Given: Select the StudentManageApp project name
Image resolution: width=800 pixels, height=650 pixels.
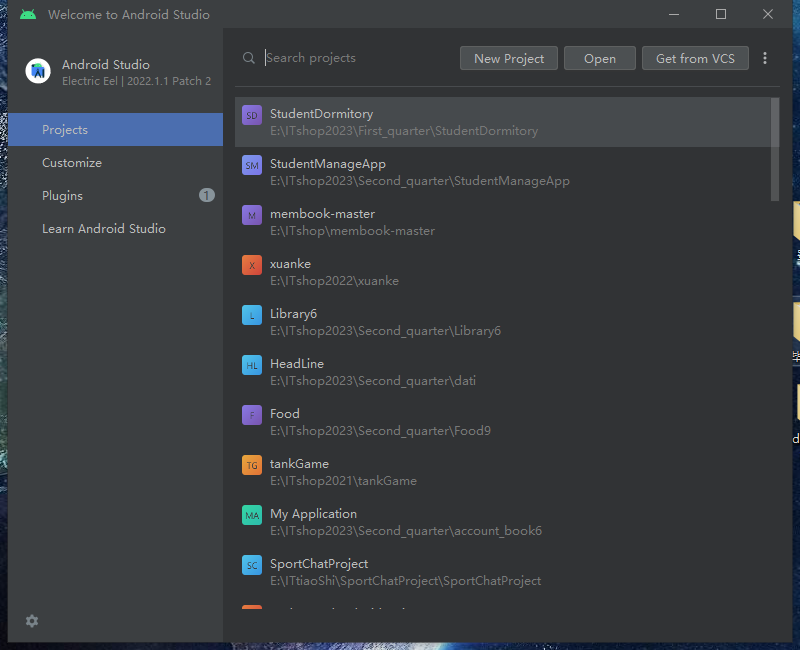Looking at the screenshot, I should pos(328,164).
